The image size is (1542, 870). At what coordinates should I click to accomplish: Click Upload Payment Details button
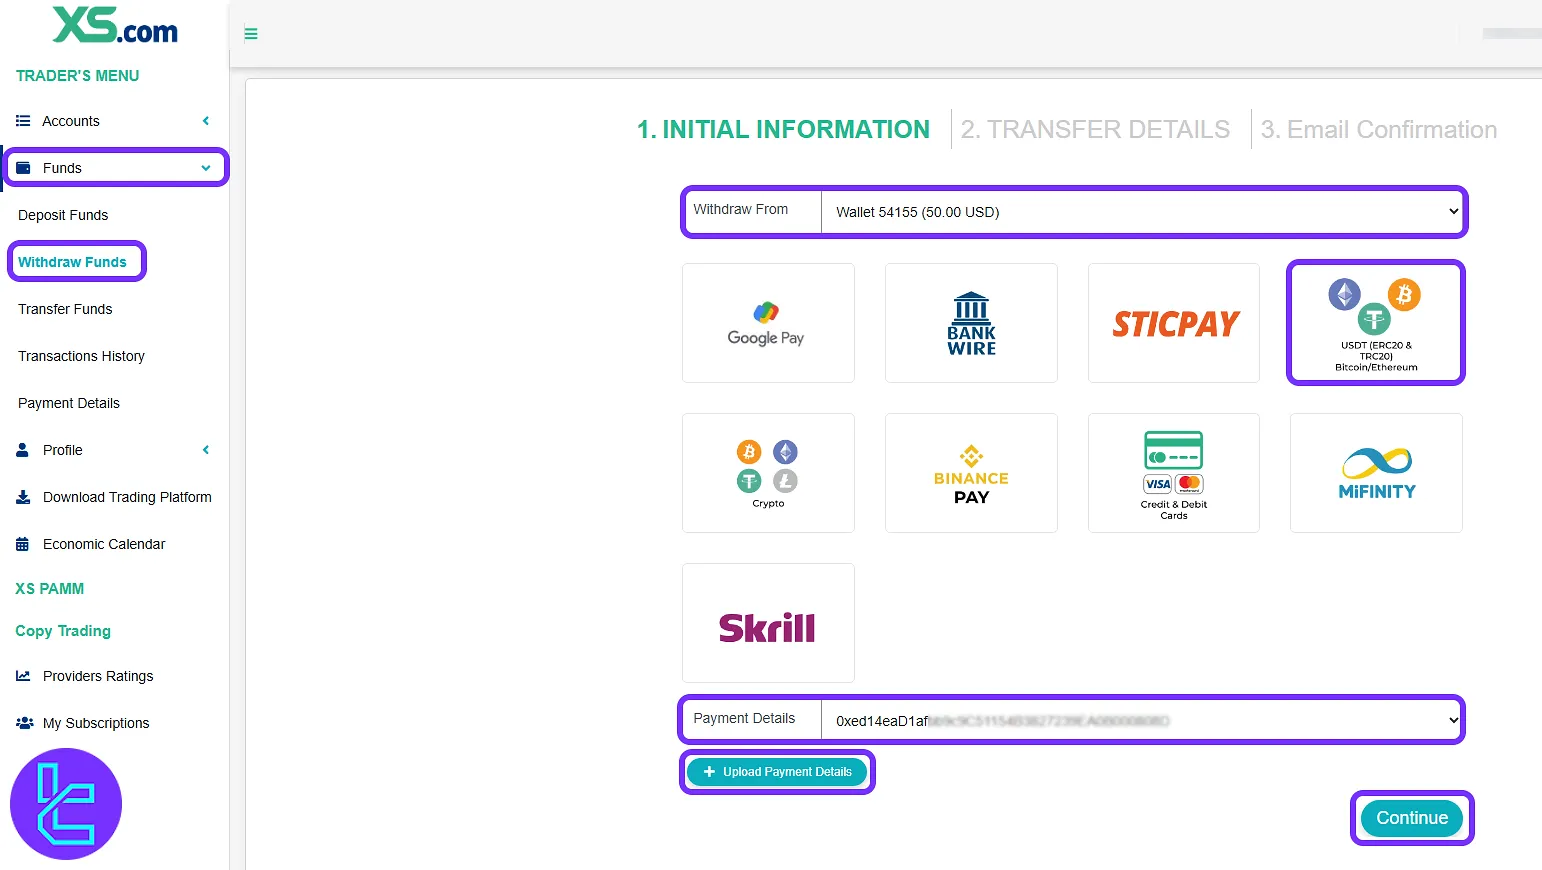pos(777,772)
